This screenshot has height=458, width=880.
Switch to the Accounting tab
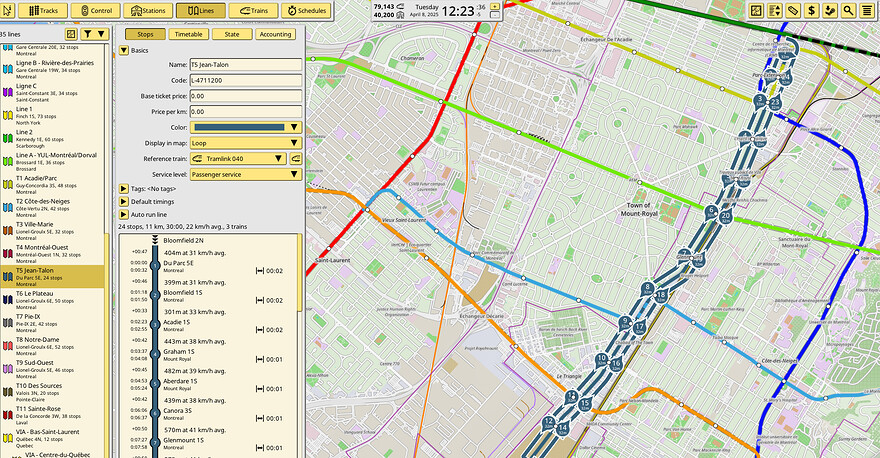275,34
